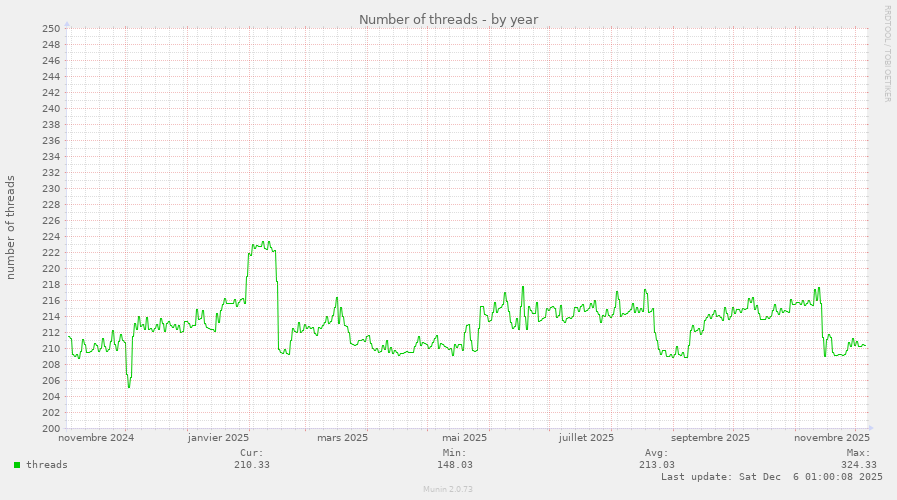Click the 'mars 2025' x-axis label

(x=343, y=438)
